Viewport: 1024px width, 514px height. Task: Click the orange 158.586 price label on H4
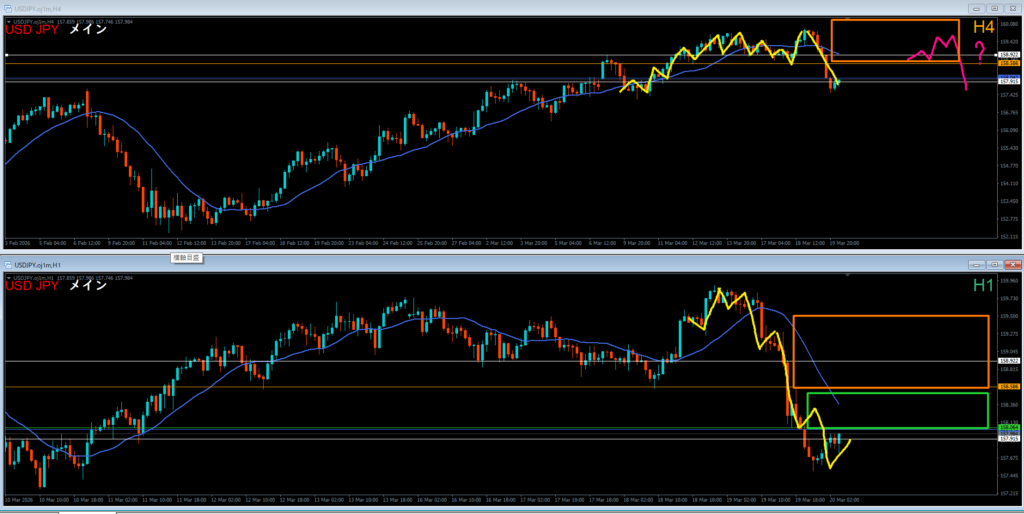point(1009,63)
